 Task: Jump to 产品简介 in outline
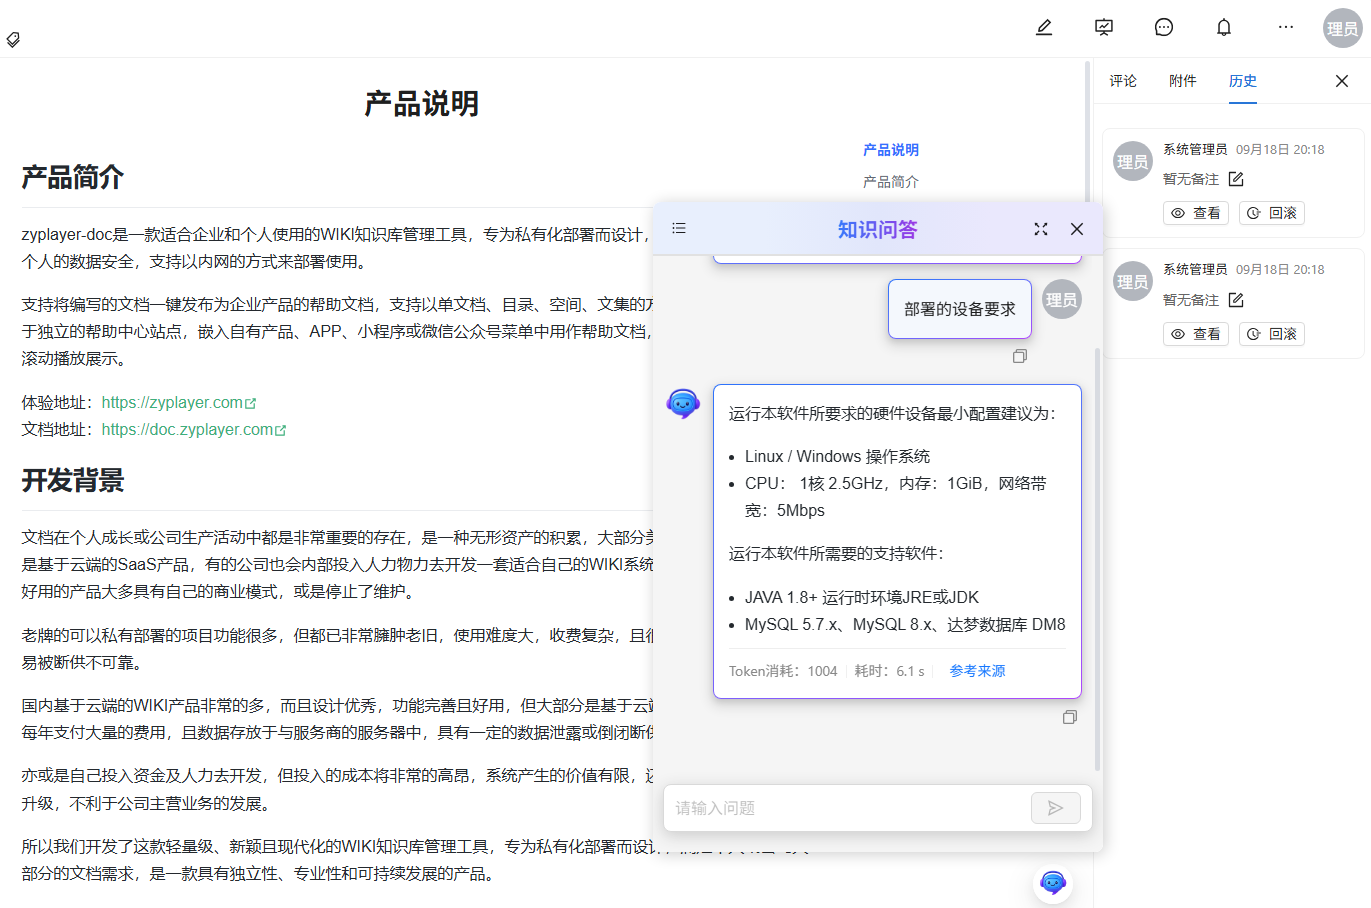[x=891, y=182]
